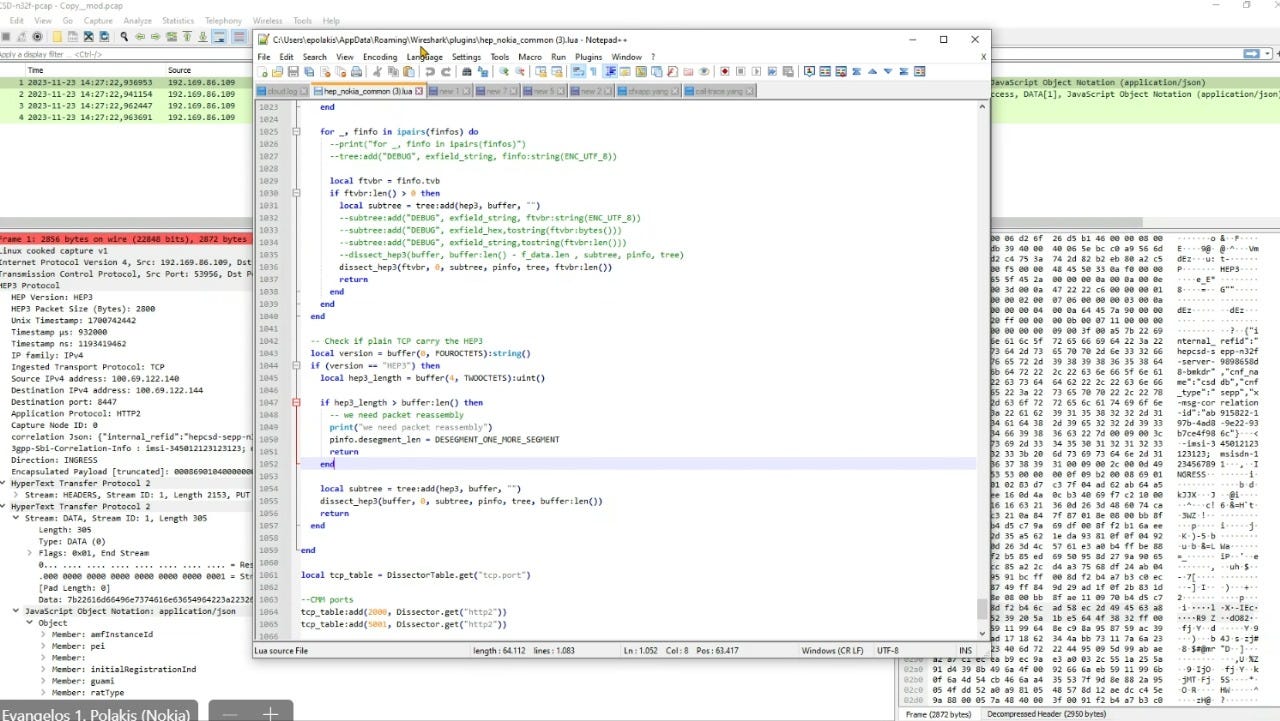Screen dimensions: 1280x721
Task: Toggle auto-scroll during live capture in Wireshark
Action: click(219, 37)
